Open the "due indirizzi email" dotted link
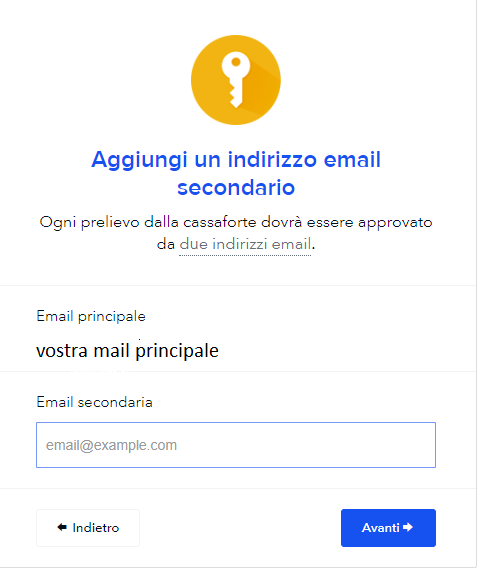 (x=245, y=244)
